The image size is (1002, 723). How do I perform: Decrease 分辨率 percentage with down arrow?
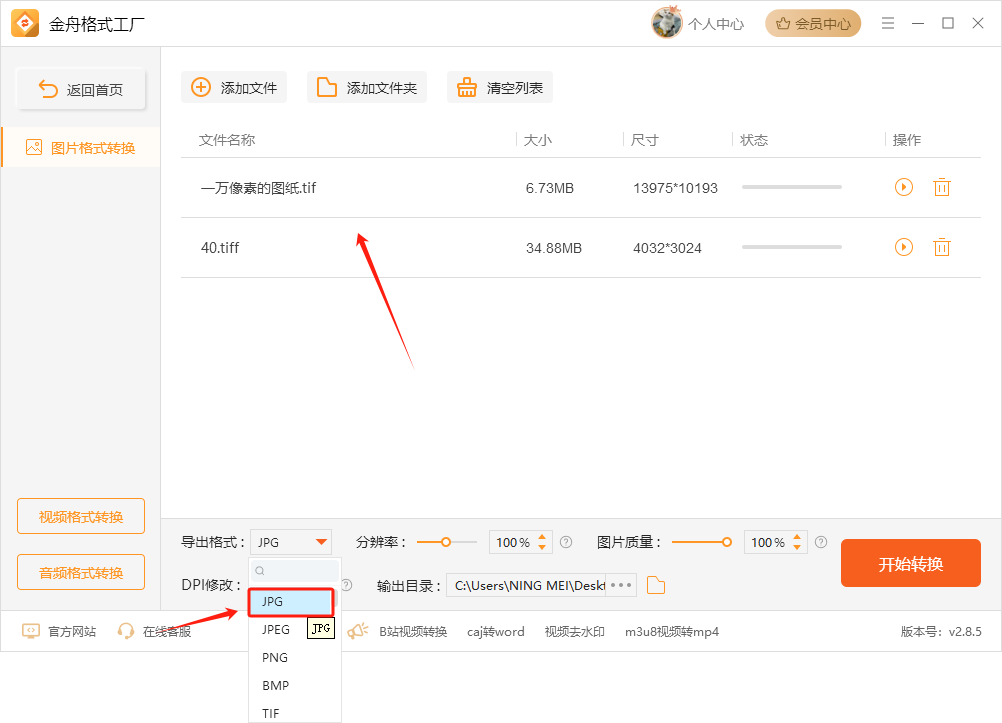[542, 547]
